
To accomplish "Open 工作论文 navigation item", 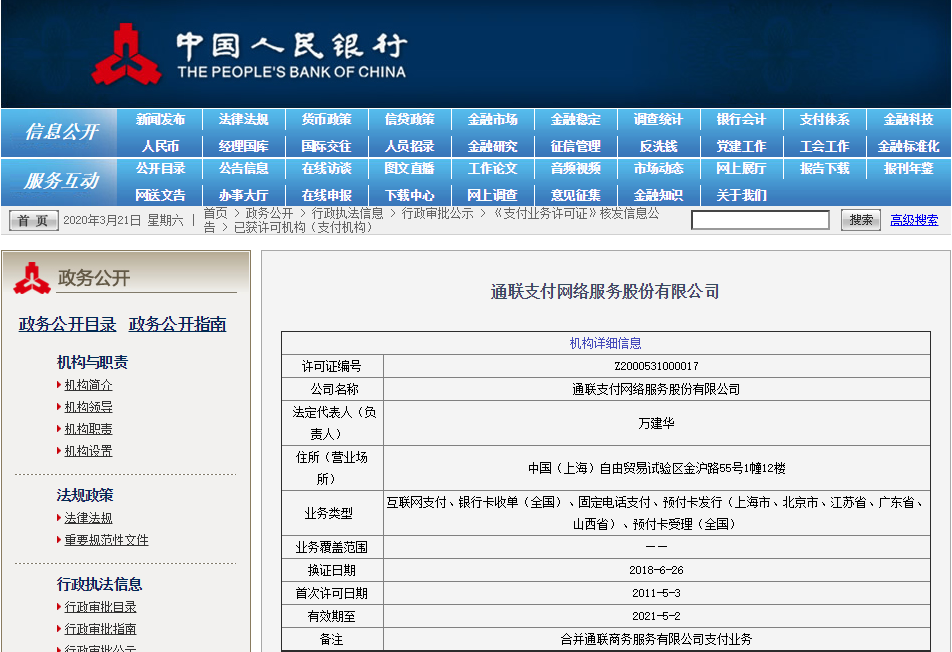I will point(492,168).
